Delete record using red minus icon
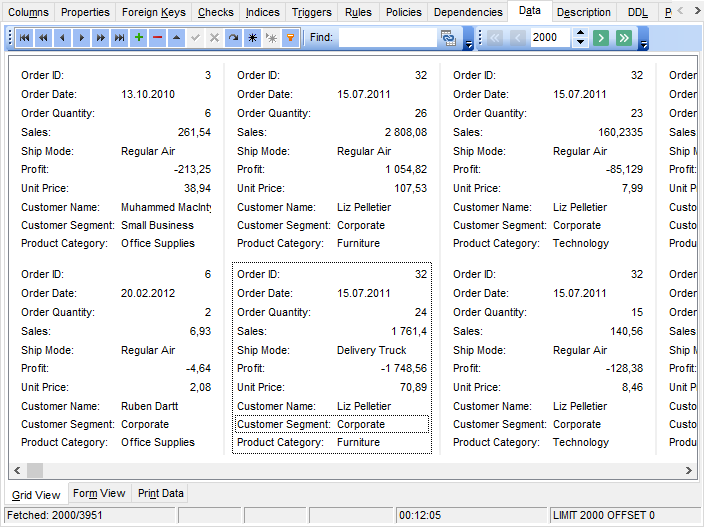Viewport: 704px width, 527px height. 157,38
